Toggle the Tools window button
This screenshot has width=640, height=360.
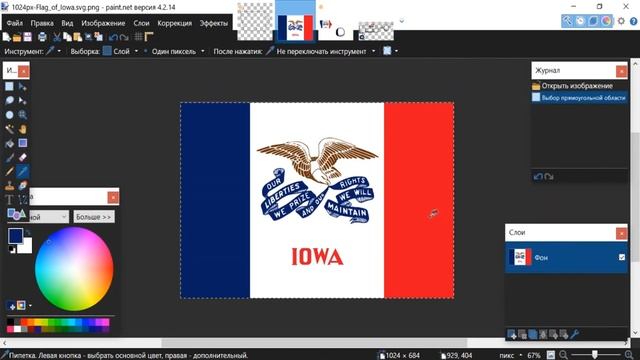click(567, 21)
